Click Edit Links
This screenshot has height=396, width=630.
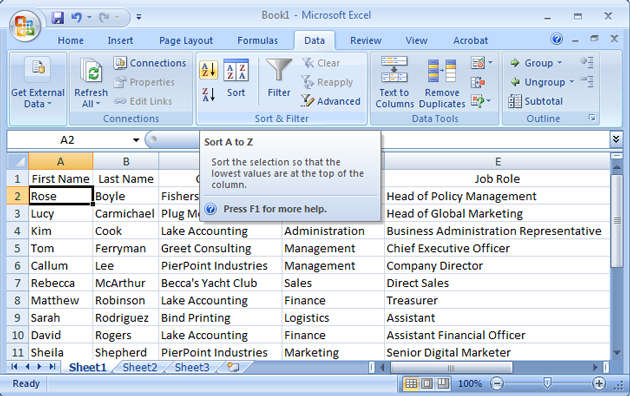[143, 101]
